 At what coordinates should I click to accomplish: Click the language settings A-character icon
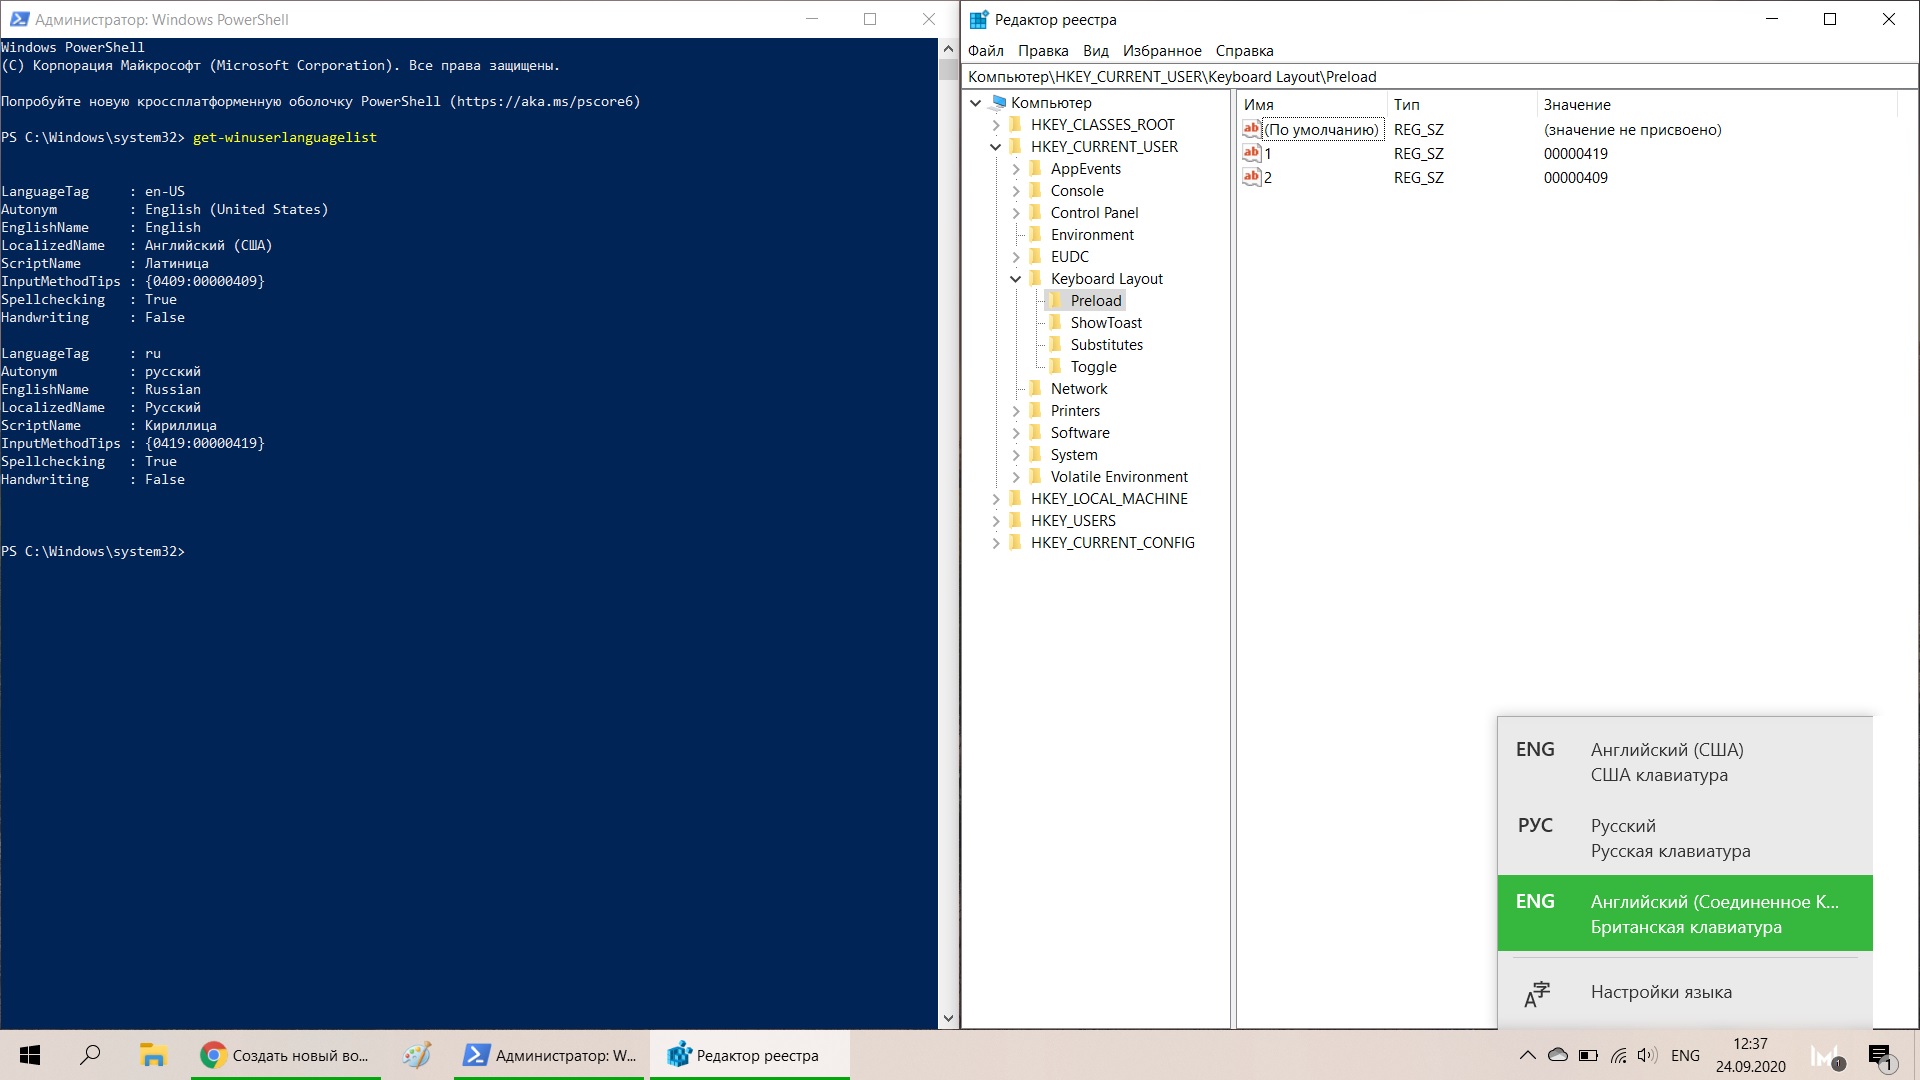pos(1536,993)
